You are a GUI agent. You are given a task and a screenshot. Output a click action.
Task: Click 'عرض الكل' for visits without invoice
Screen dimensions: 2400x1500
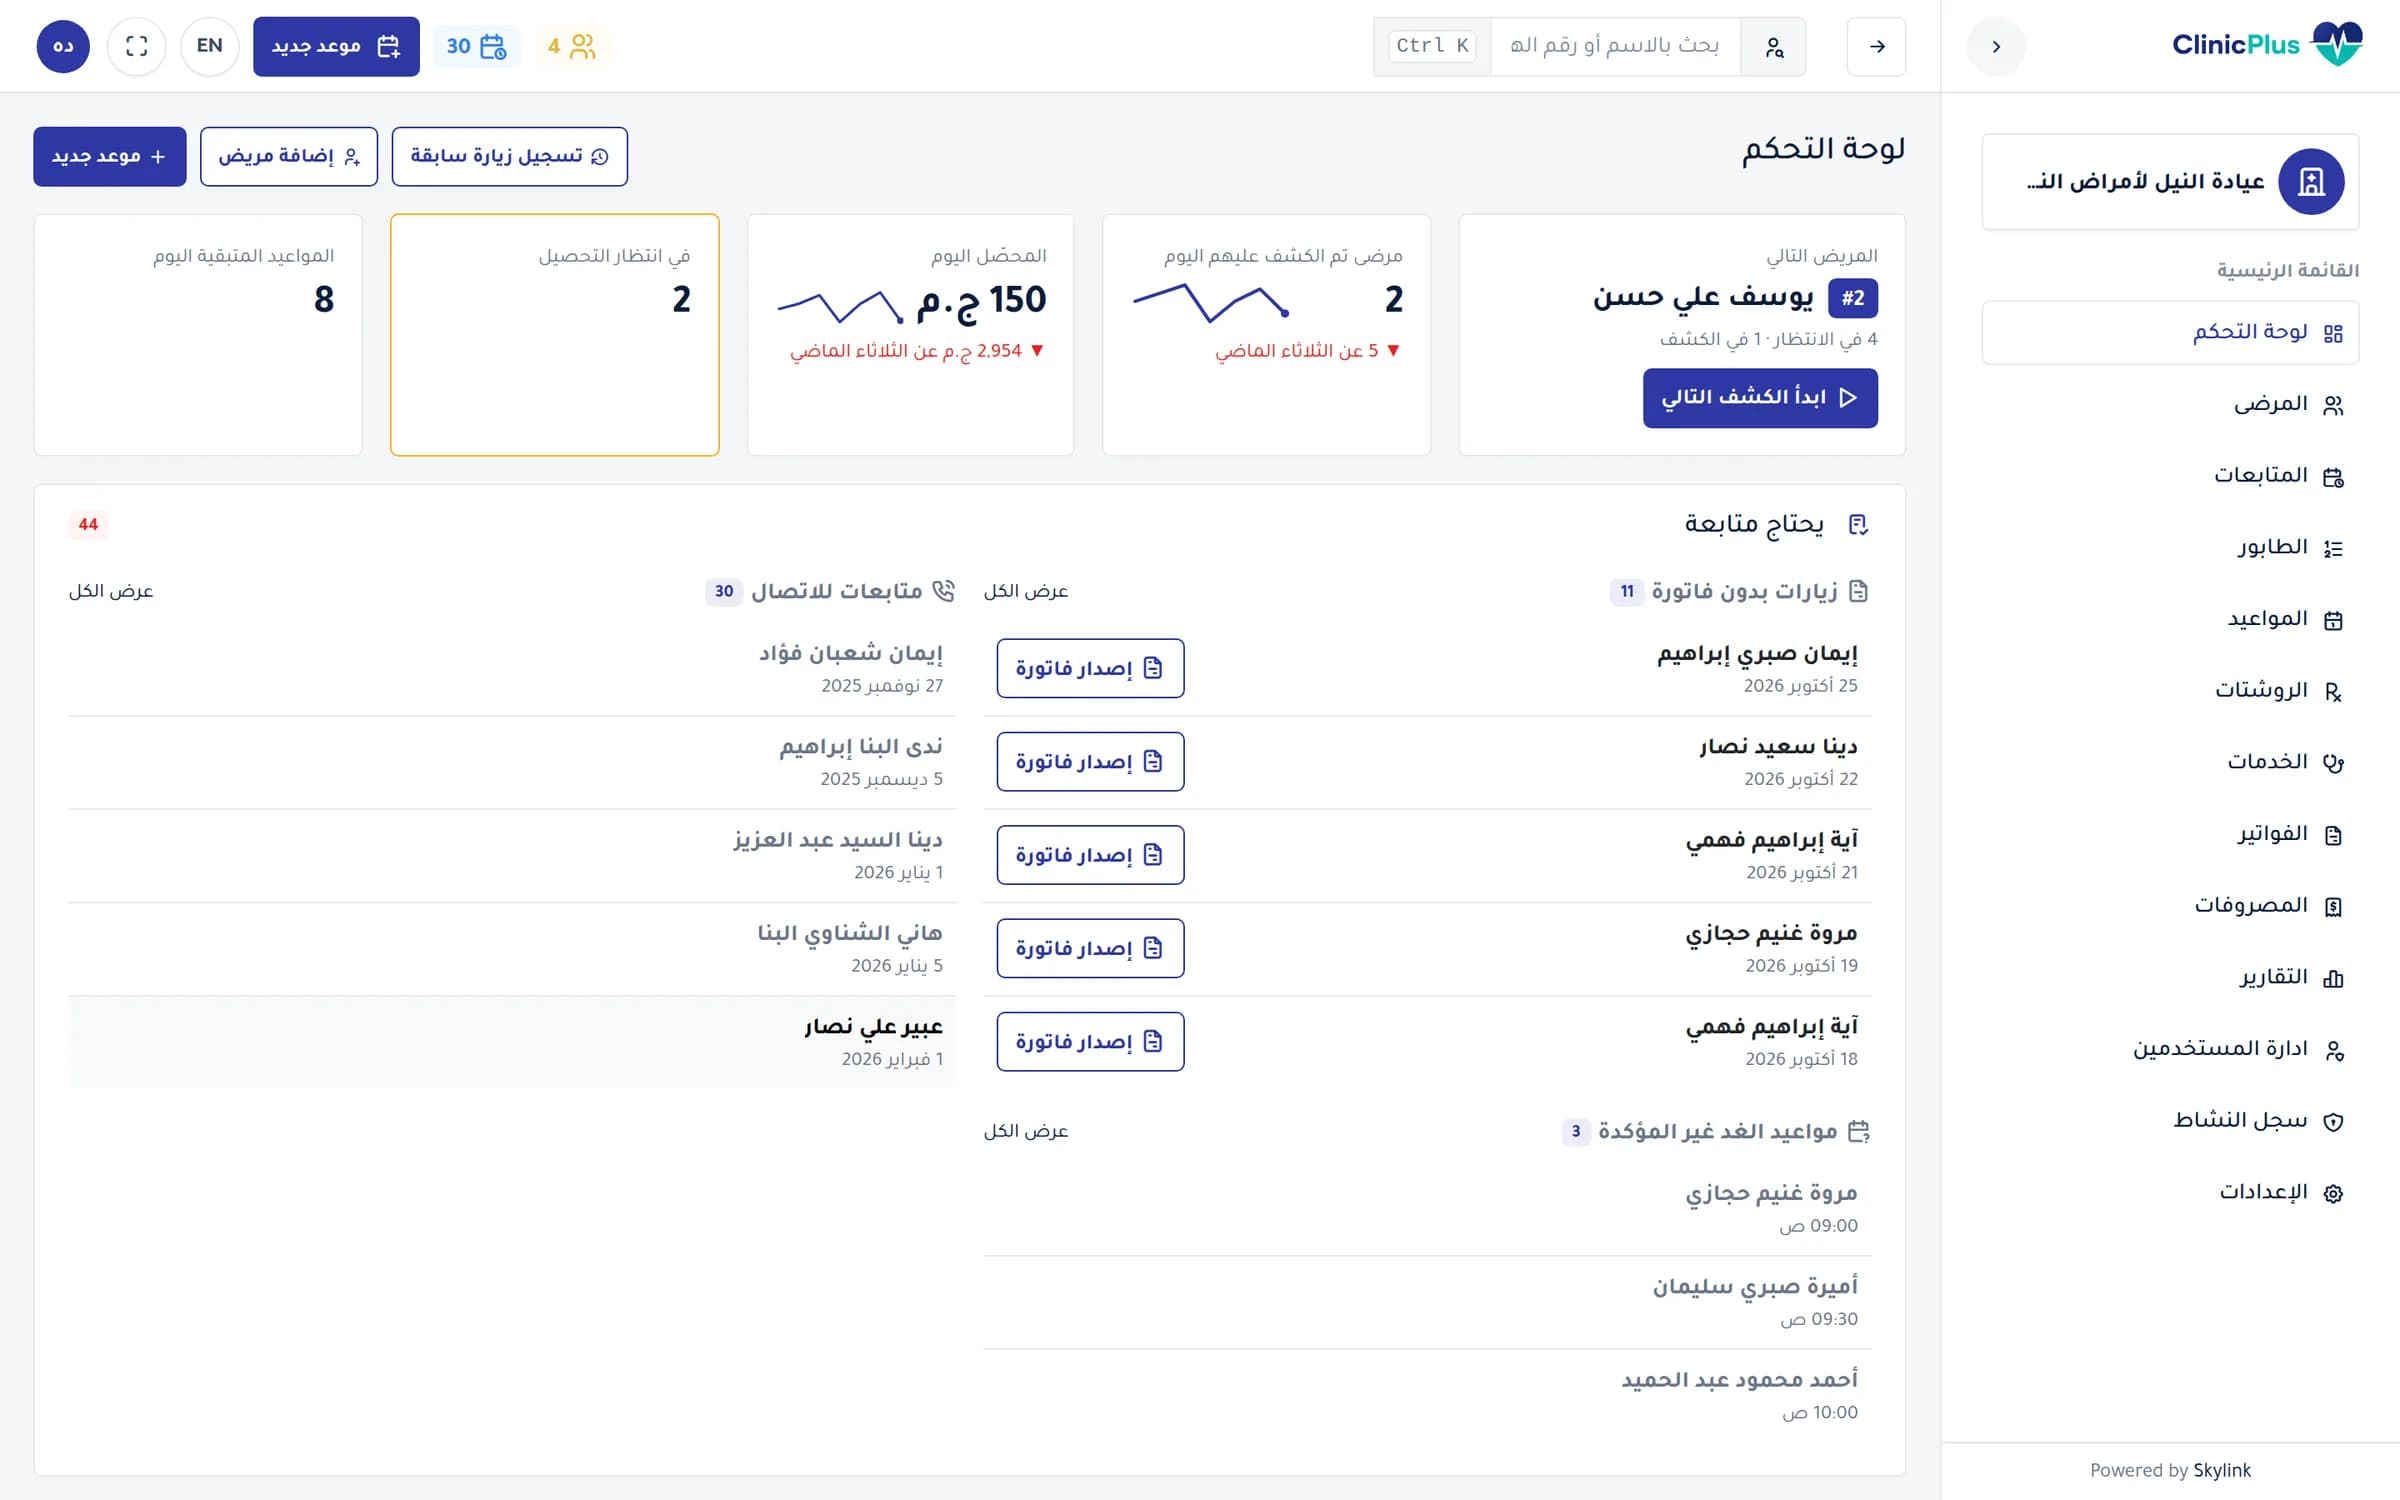point(1026,592)
